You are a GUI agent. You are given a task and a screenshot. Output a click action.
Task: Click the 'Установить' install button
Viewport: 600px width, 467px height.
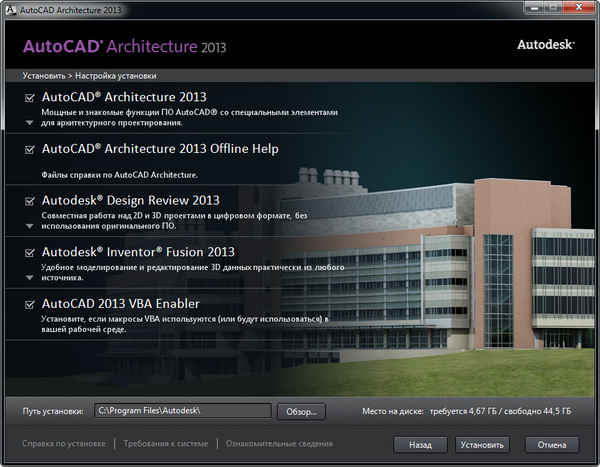(481, 444)
